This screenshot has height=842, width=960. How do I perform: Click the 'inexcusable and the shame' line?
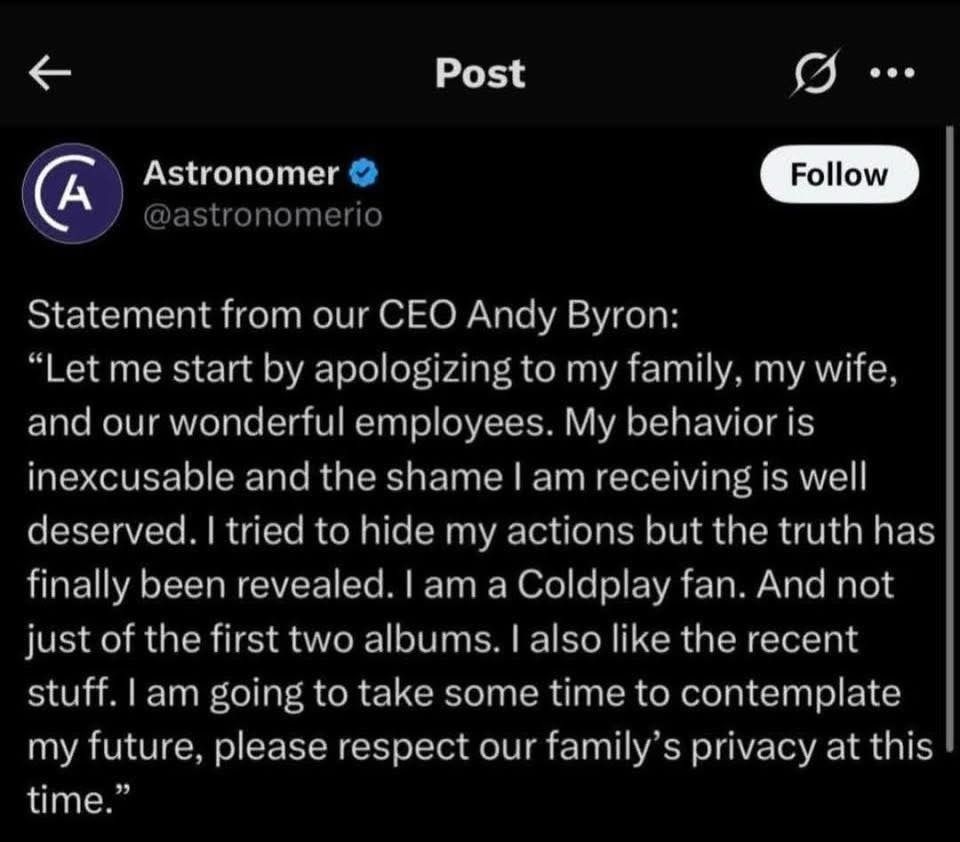(x=447, y=477)
